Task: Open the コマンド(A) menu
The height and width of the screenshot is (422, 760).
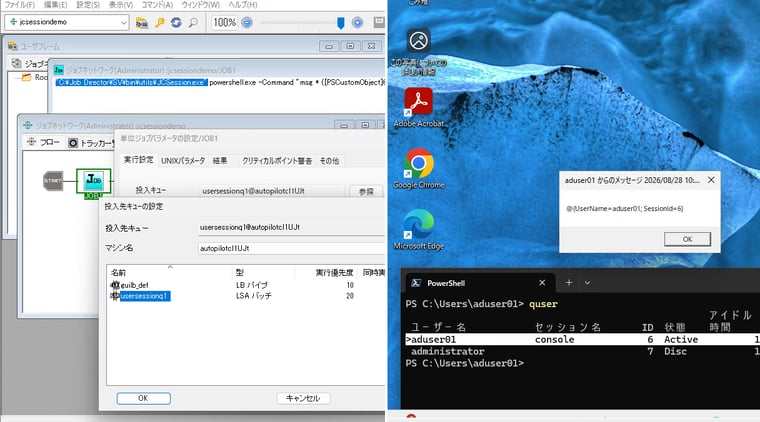Action: [157, 4]
